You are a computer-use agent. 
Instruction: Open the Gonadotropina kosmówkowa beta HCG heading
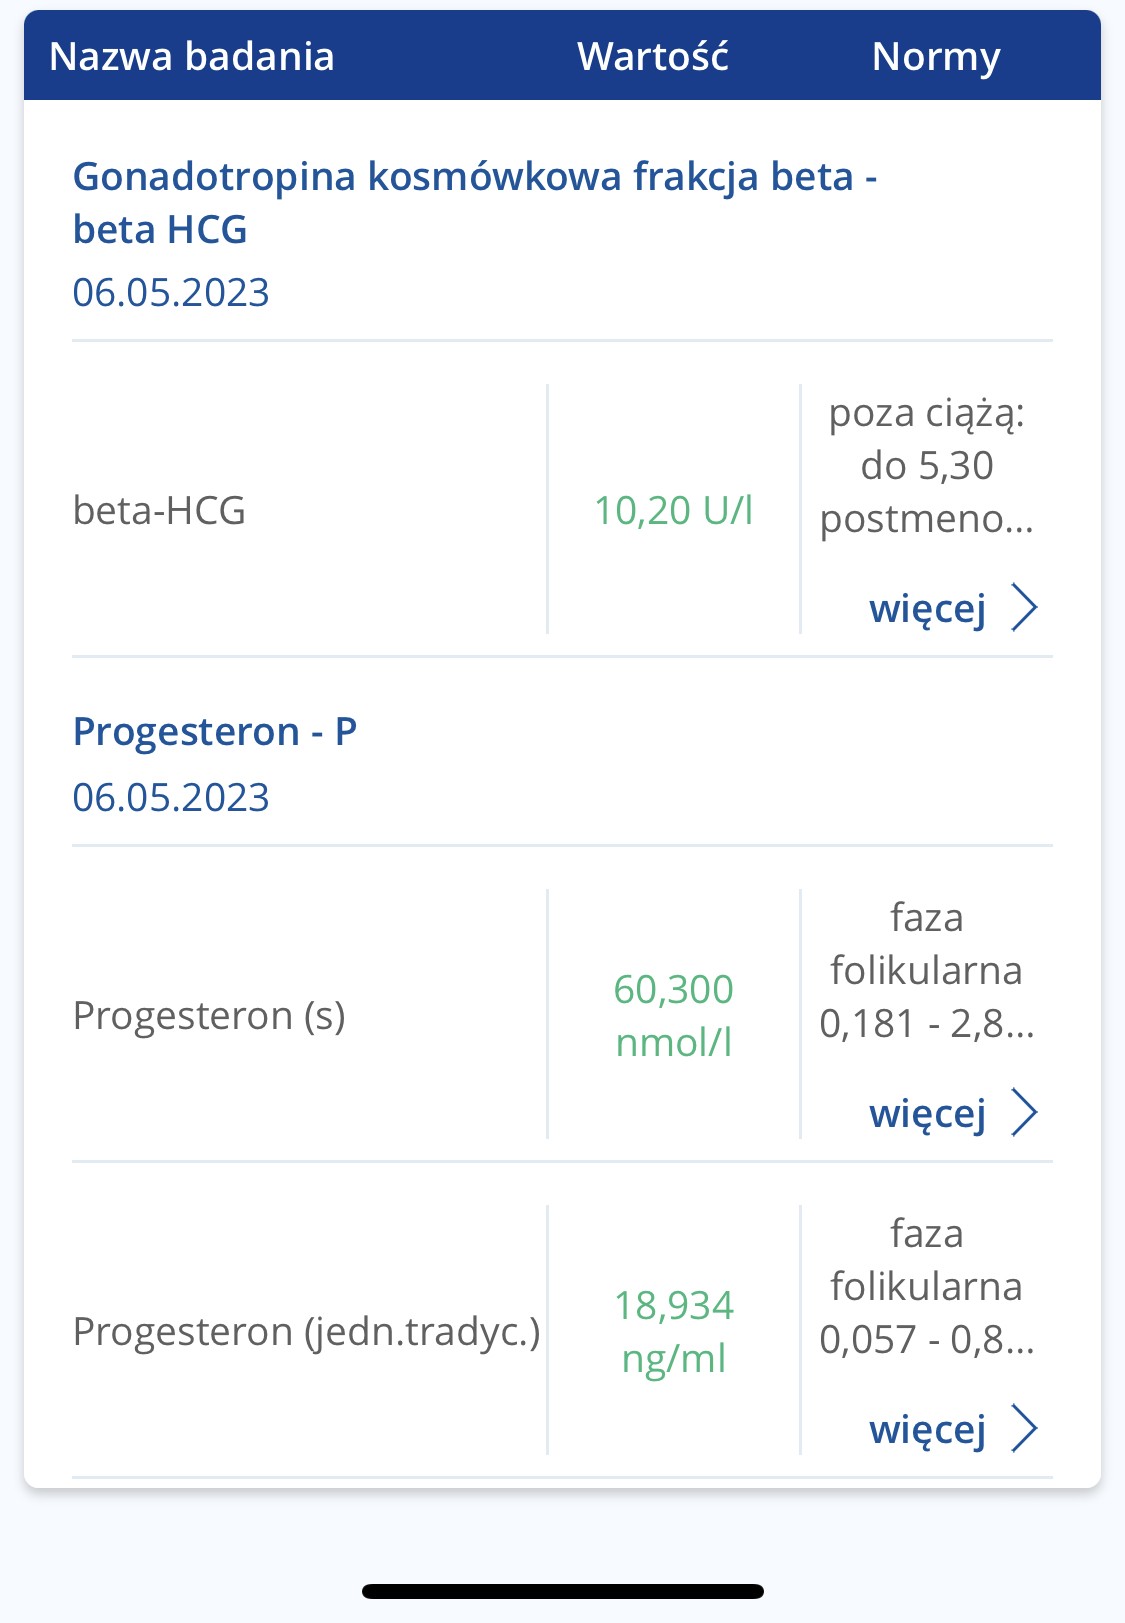(474, 202)
